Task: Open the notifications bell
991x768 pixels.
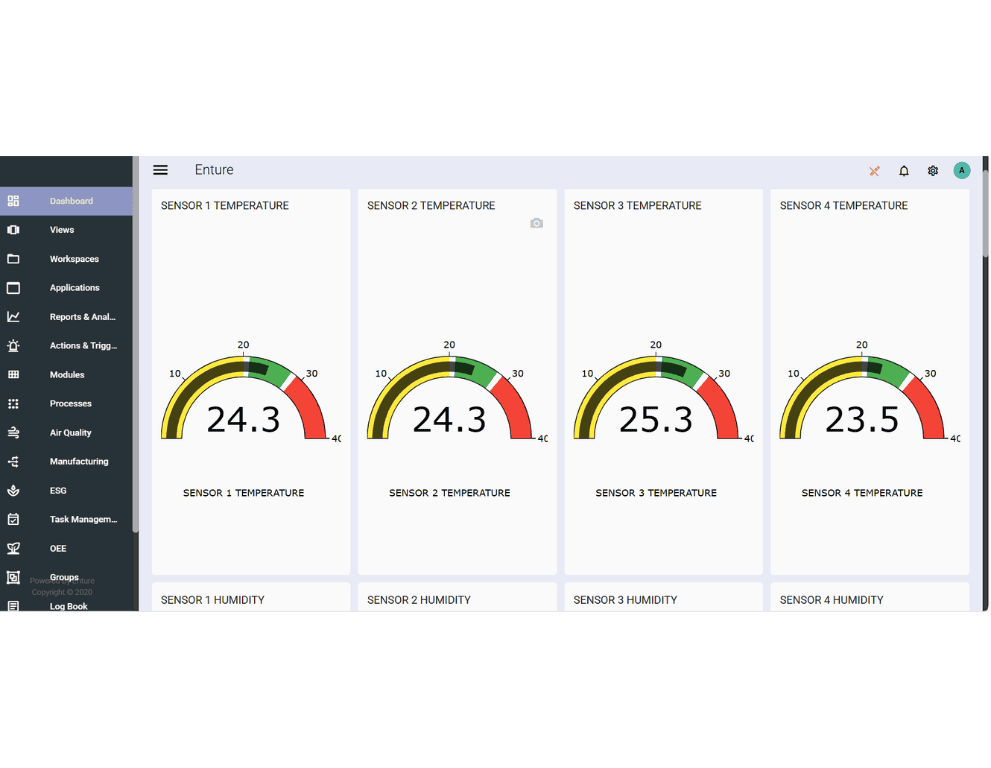Action: [904, 171]
